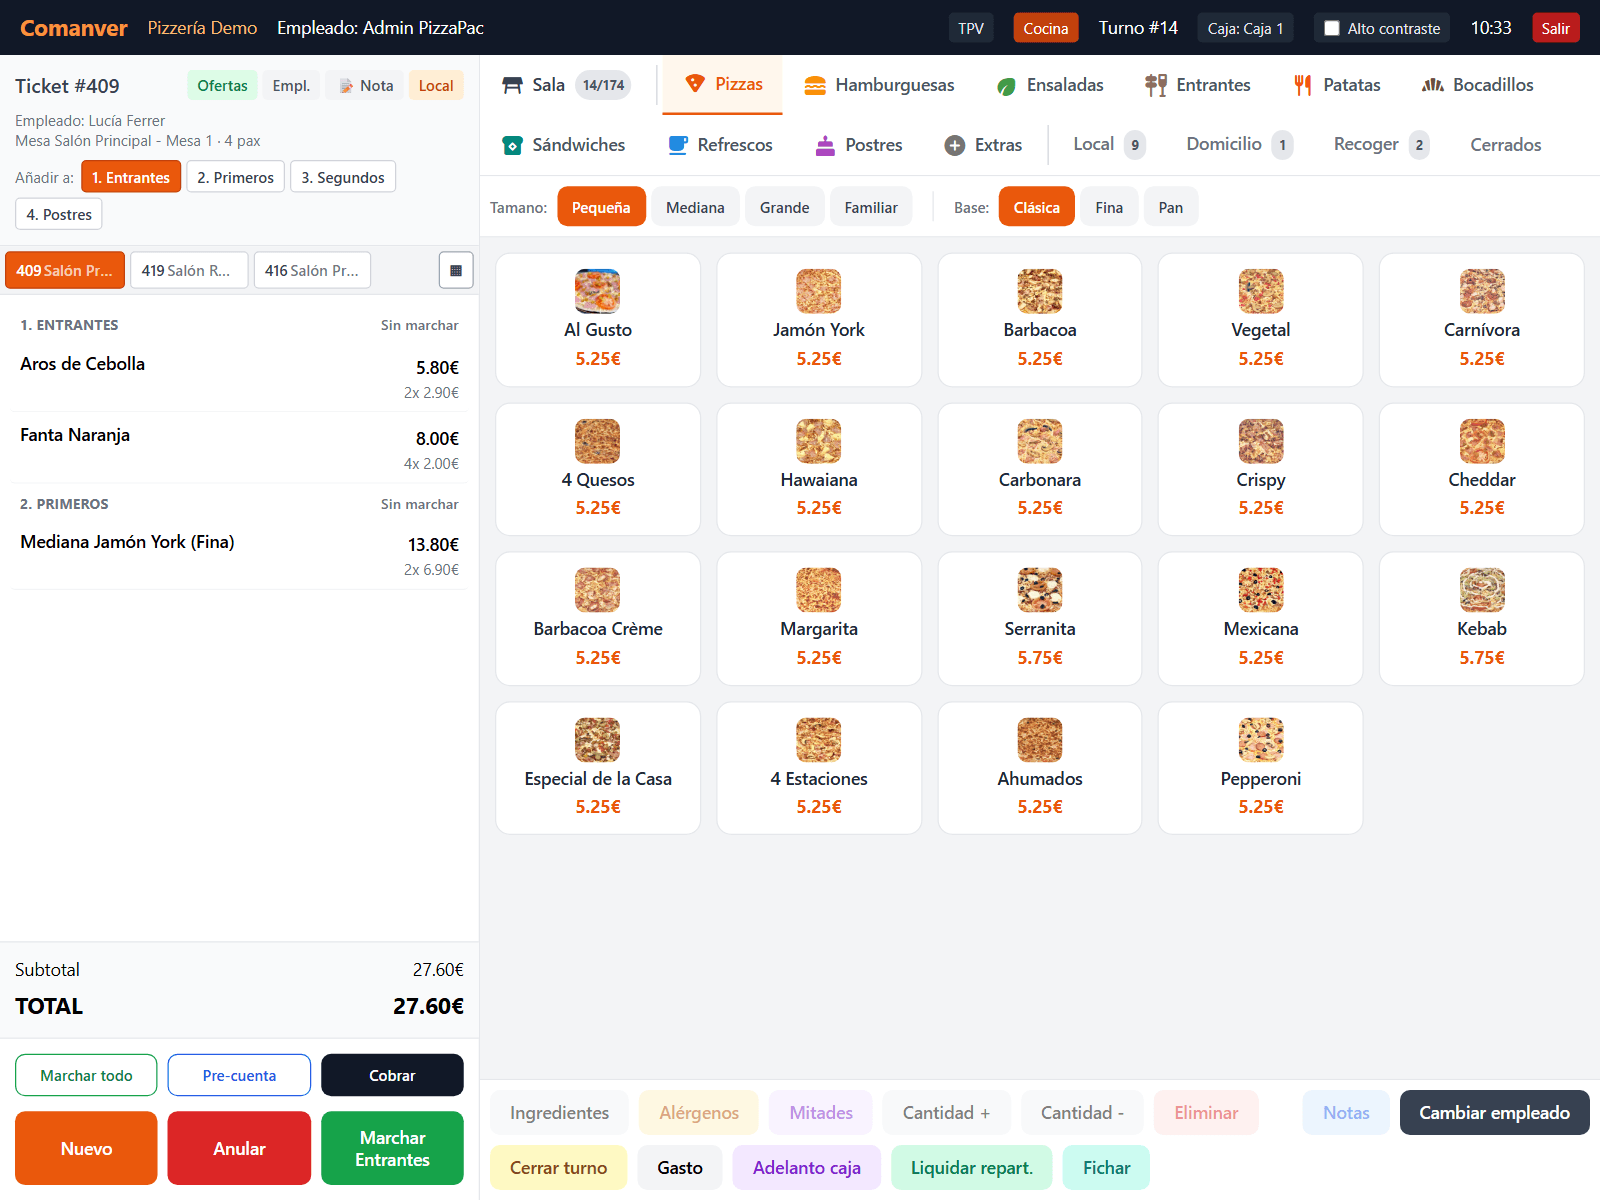Open the ticket grid view icon
This screenshot has height=1200, width=1600.
(x=456, y=270)
